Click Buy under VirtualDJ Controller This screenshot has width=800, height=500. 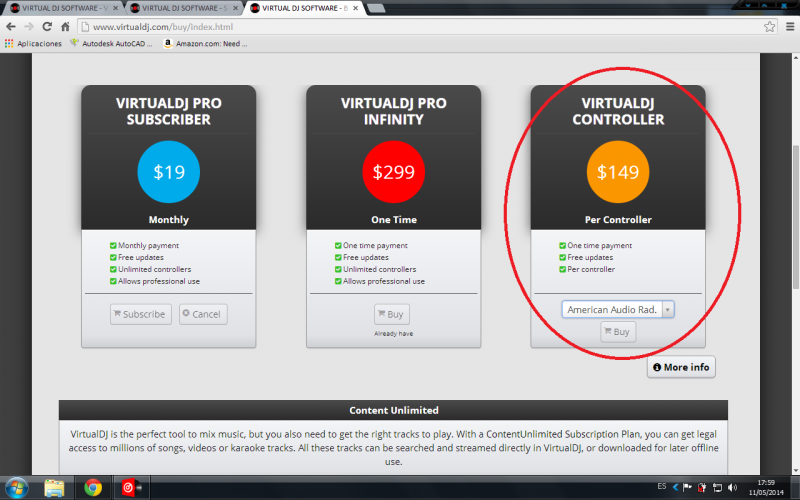618,332
